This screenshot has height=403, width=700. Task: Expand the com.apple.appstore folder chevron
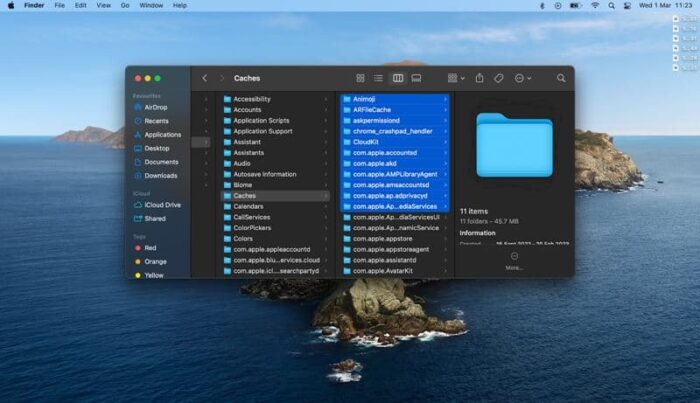(446, 239)
